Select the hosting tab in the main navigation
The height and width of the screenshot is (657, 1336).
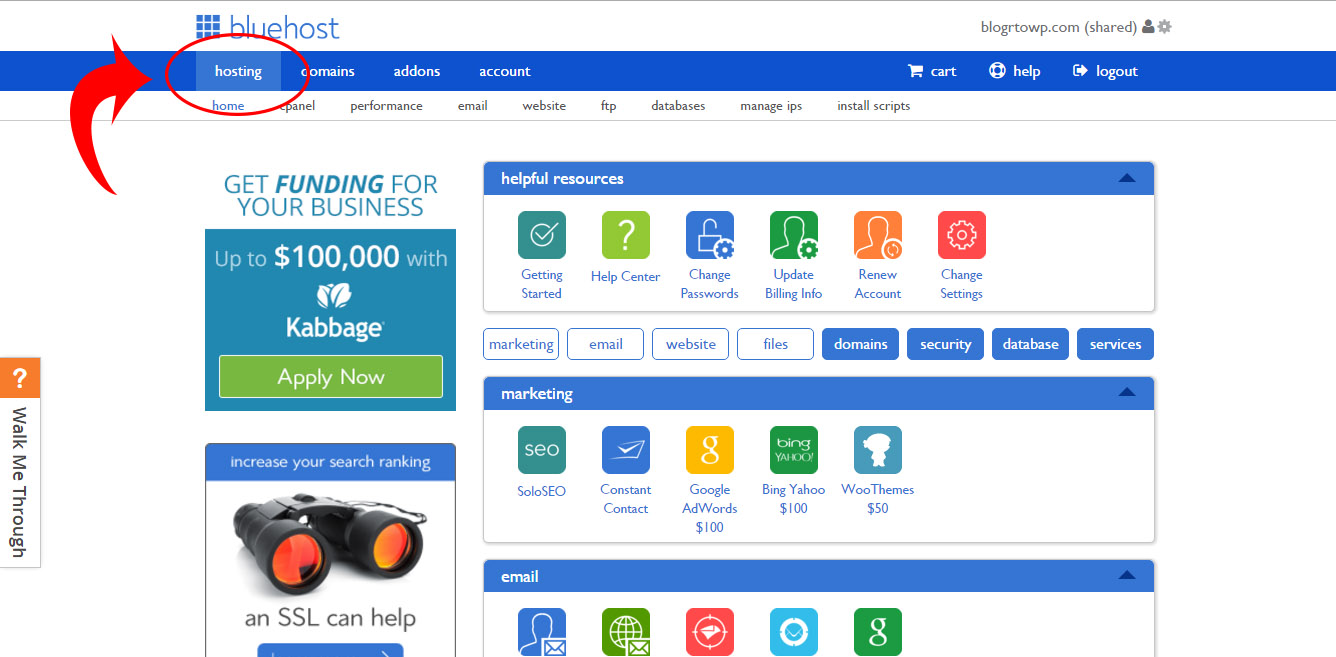click(238, 71)
